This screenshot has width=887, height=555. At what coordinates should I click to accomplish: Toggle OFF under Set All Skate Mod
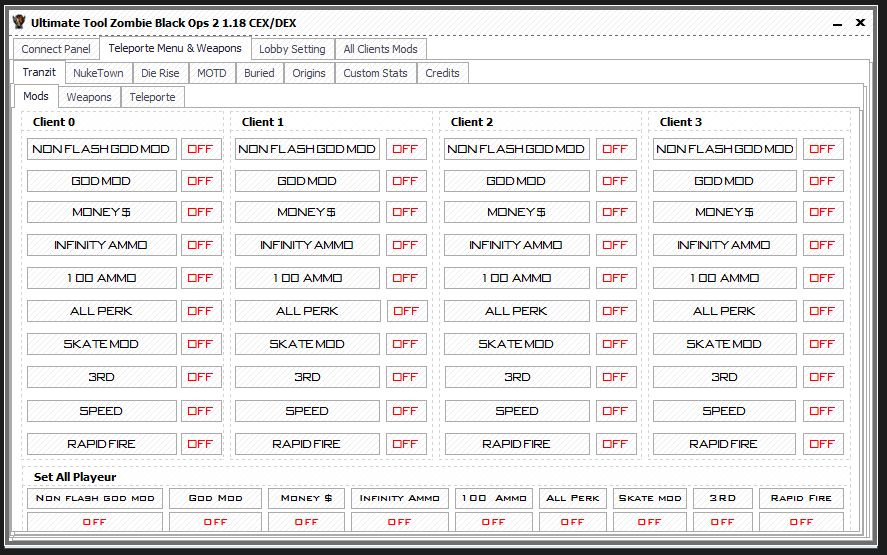650,522
